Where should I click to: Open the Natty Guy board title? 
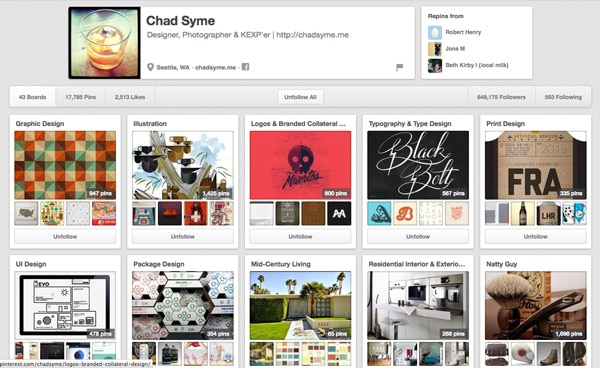(502, 264)
